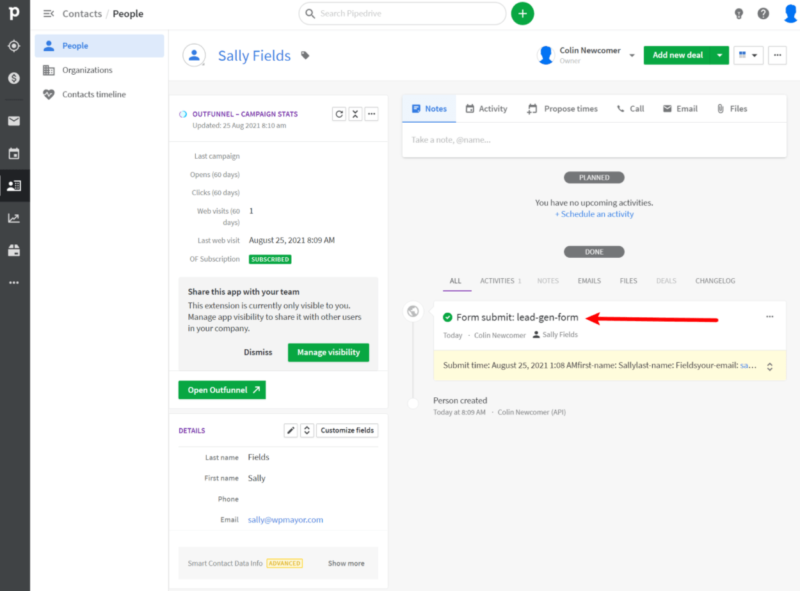Open the help question mark icon

[763, 14]
